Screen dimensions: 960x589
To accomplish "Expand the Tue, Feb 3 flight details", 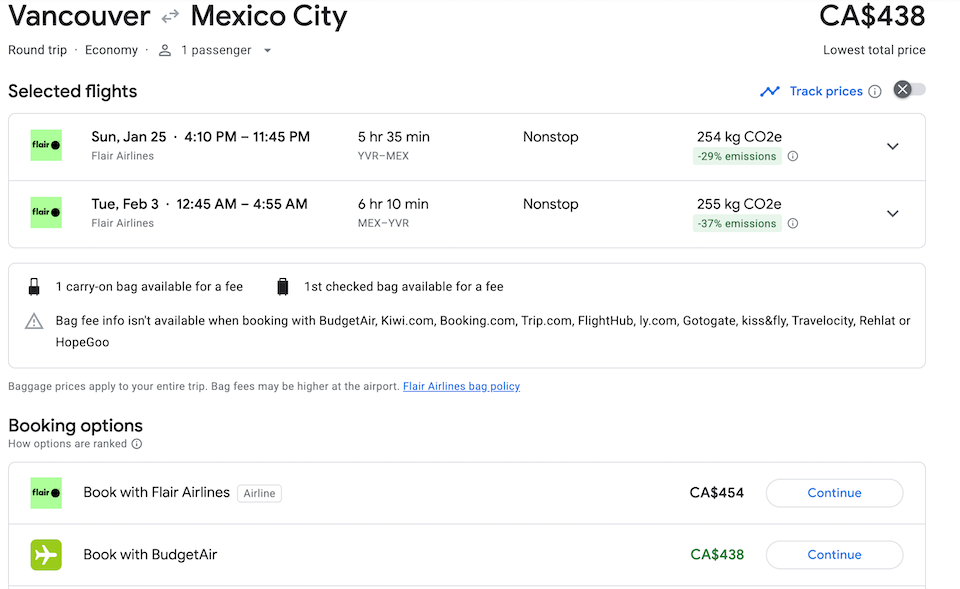I will pyautogui.click(x=893, y=213).
